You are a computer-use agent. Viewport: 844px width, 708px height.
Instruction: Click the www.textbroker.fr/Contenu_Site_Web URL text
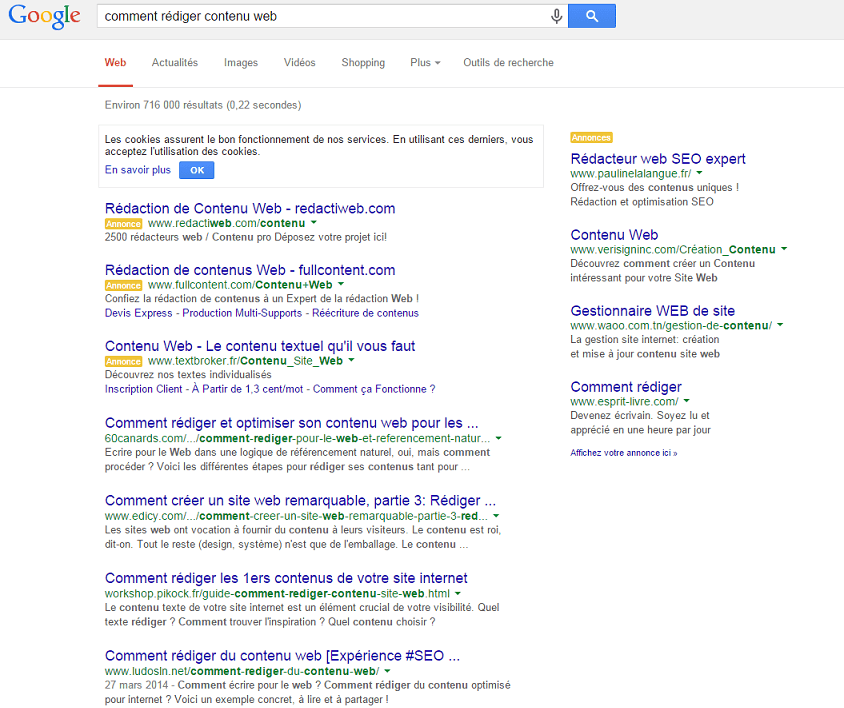tap(245, 360)
